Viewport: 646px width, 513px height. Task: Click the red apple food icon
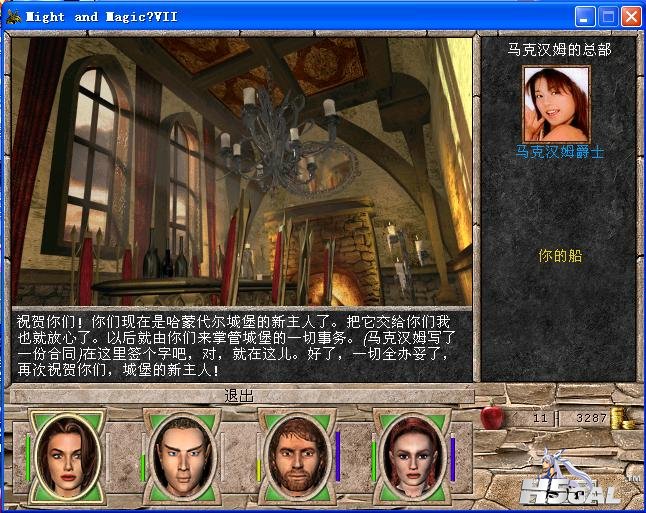tap(492, 415)
